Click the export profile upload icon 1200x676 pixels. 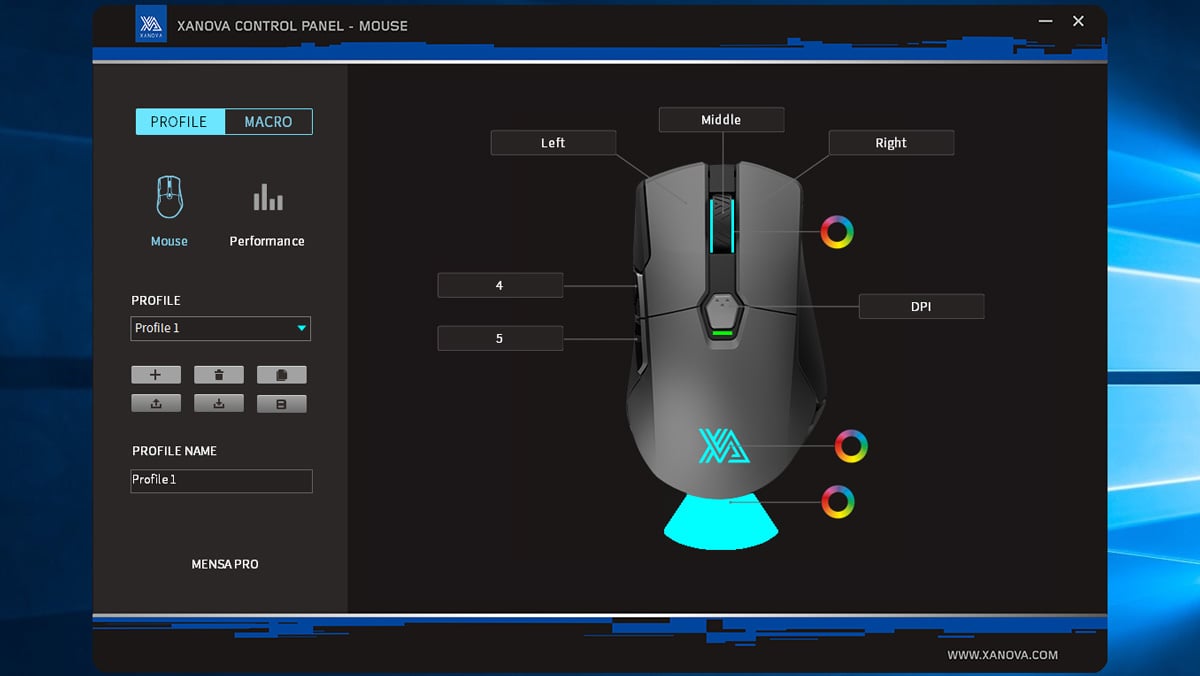click(156, 404)
